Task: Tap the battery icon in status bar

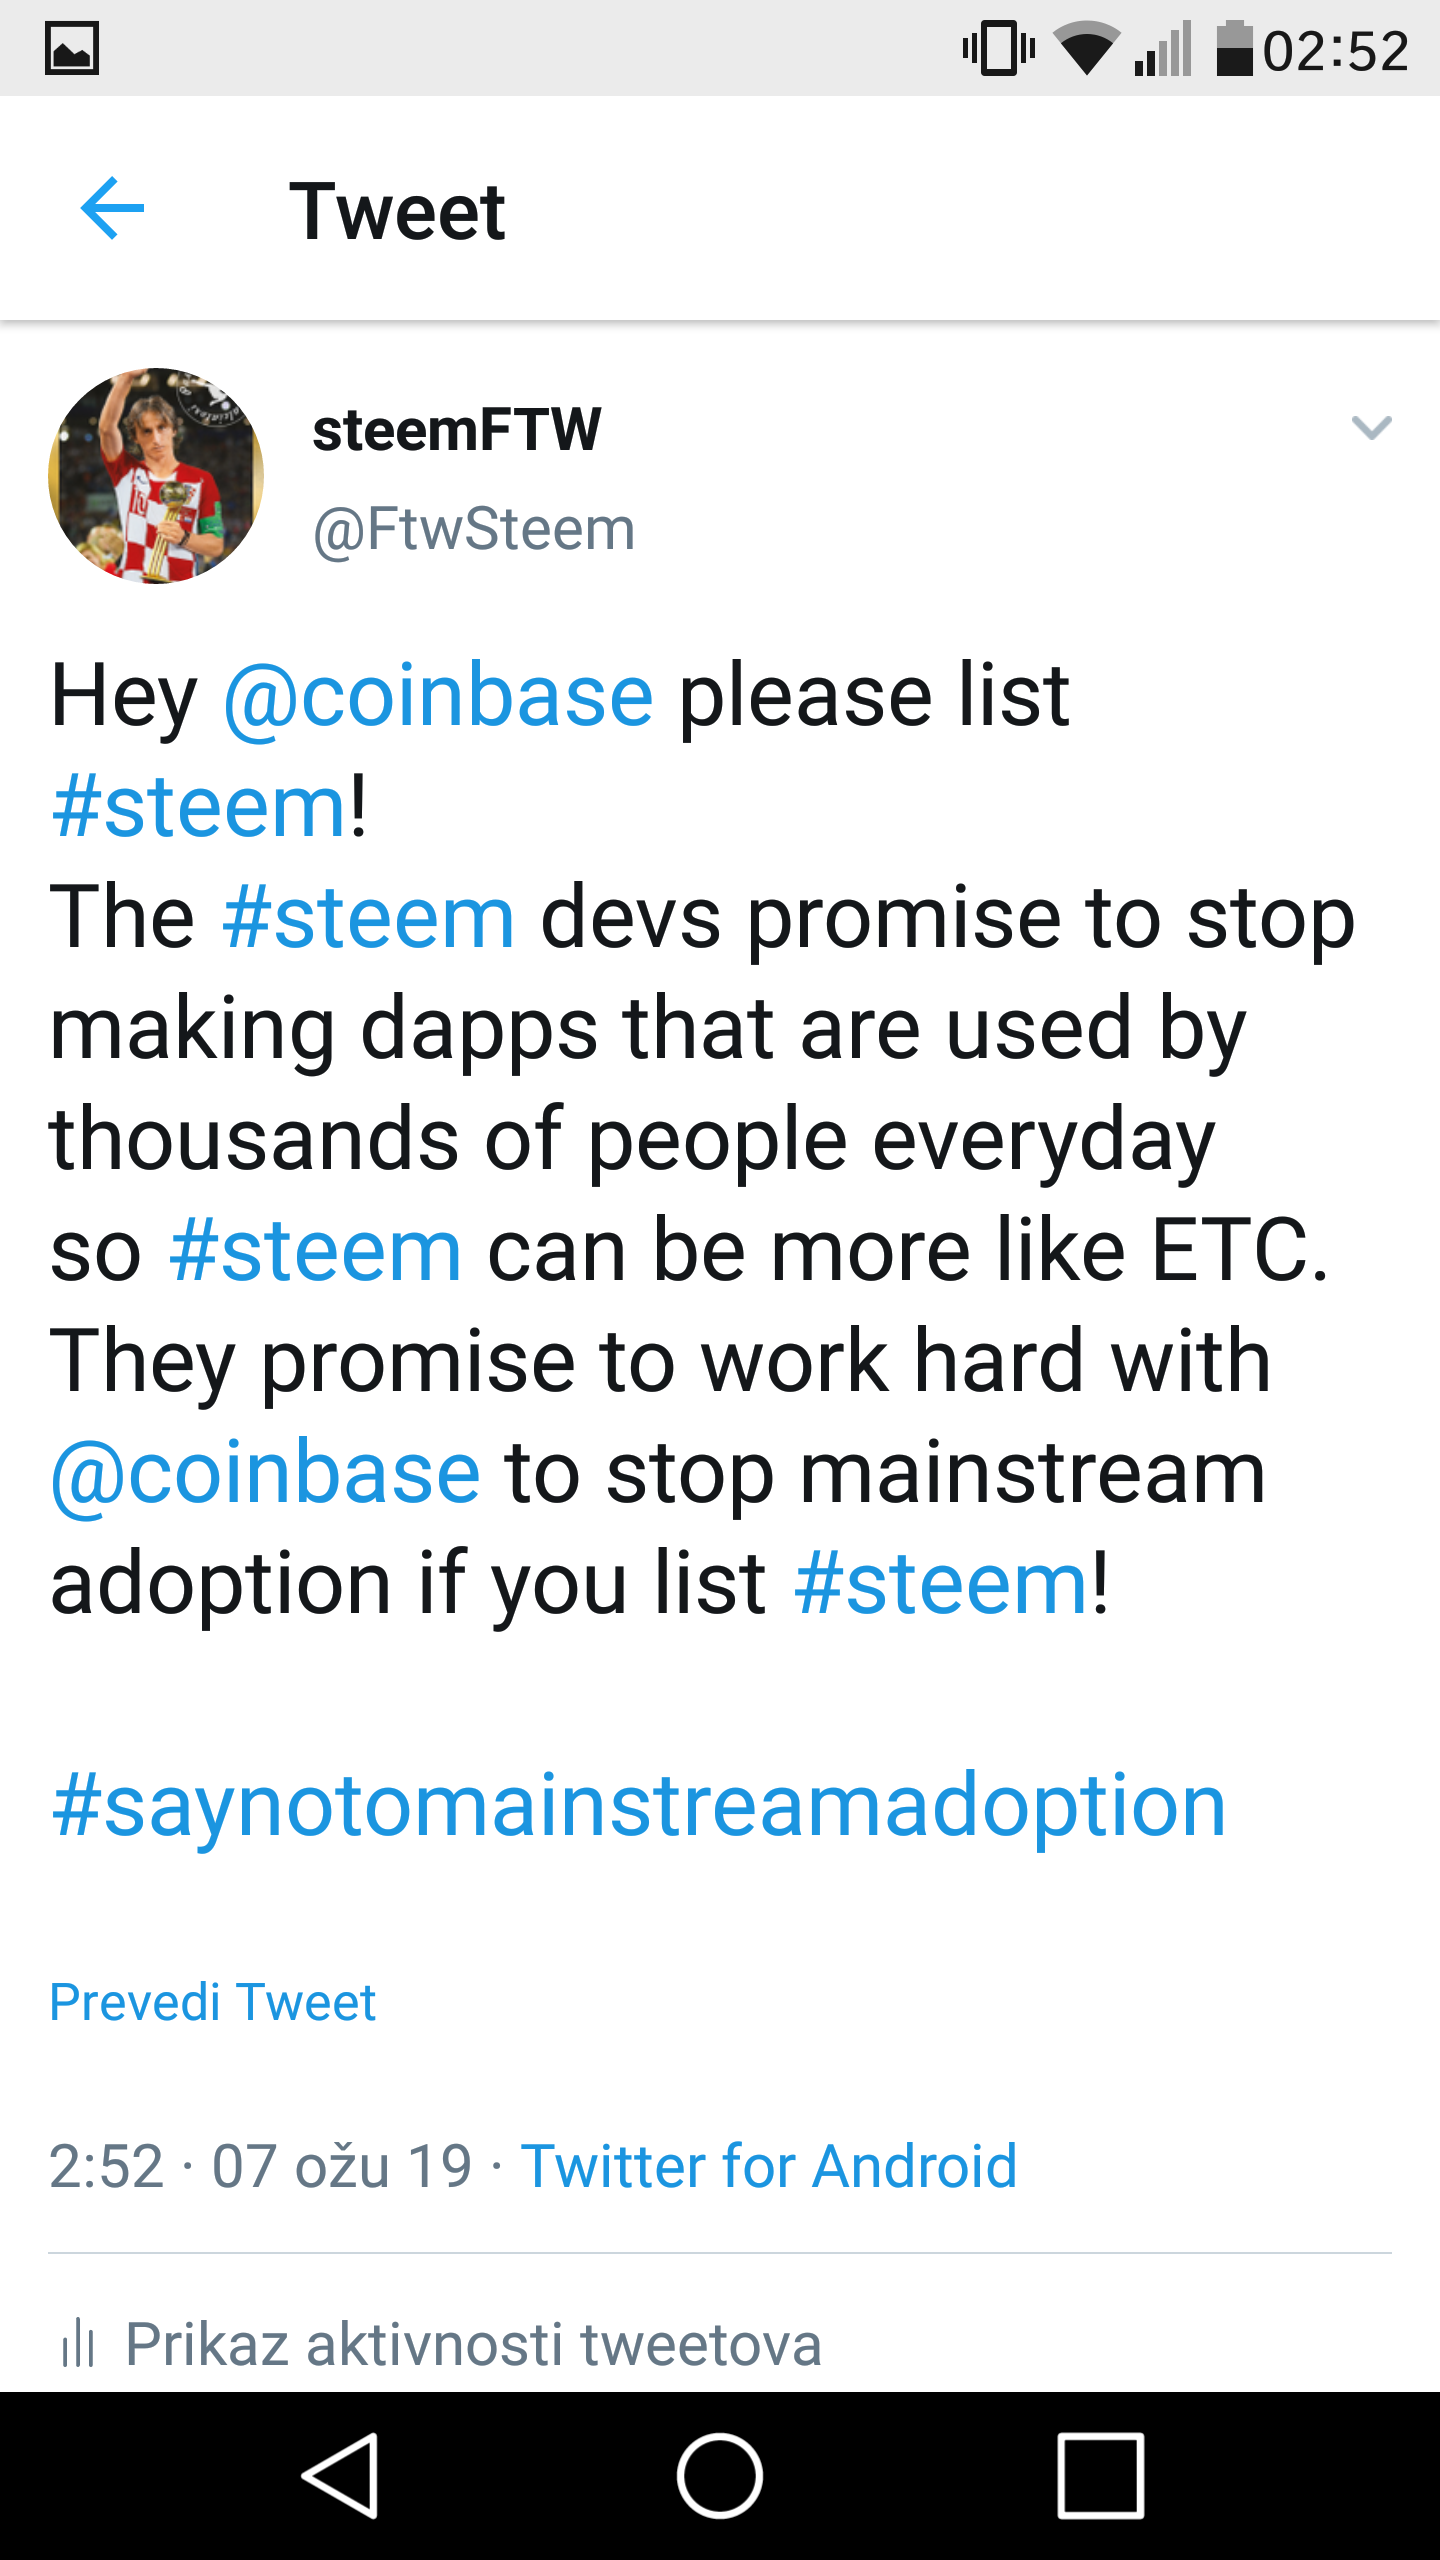Action: point(1234,48)
